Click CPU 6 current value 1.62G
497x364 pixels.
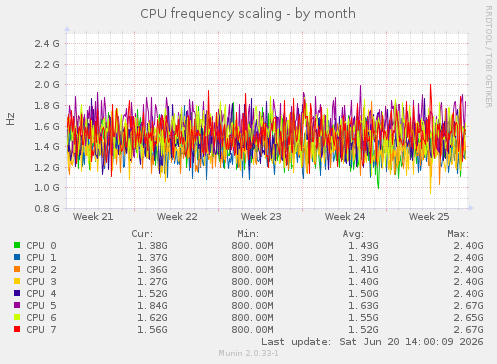coord(152,318)
